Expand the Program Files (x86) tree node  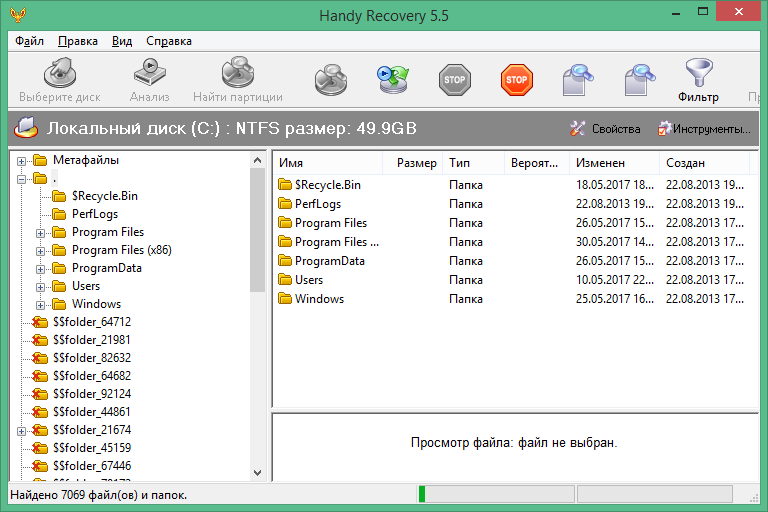pos(41,251)
